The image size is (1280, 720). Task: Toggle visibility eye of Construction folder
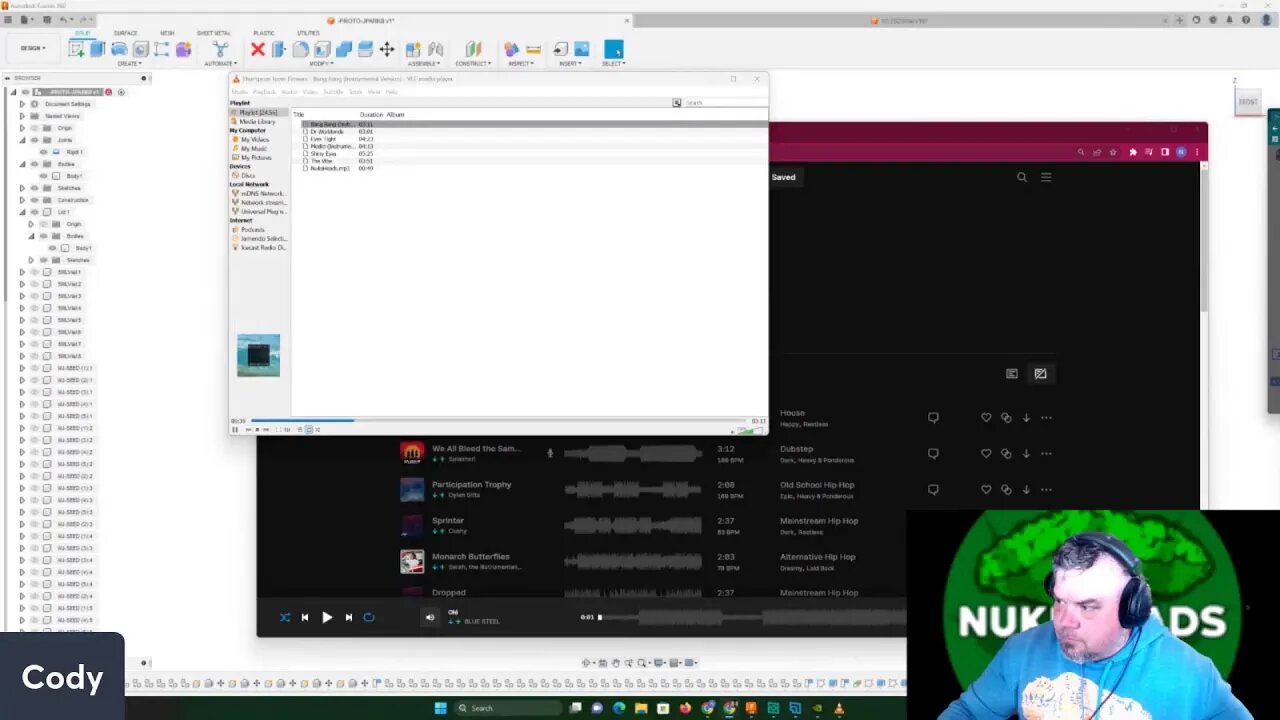click(x=34, y=200)
